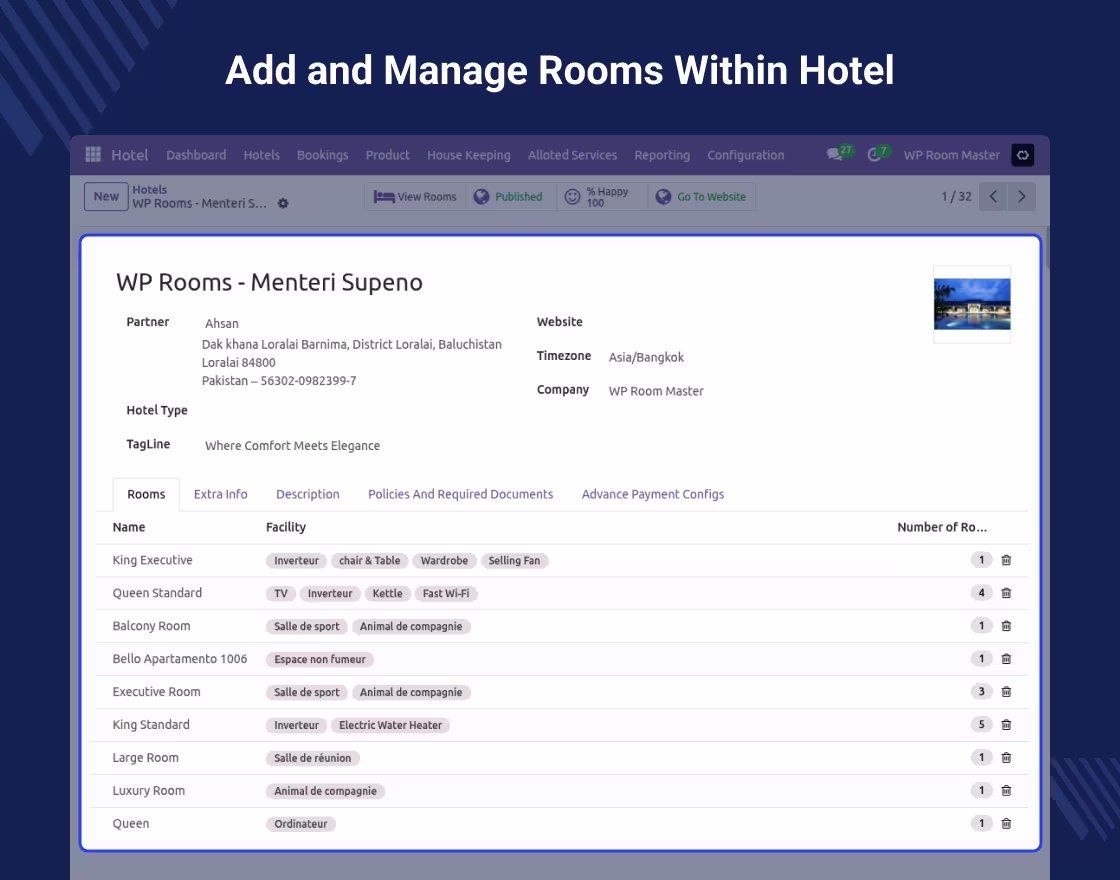Click the New record button

click(x=106, y=196)
